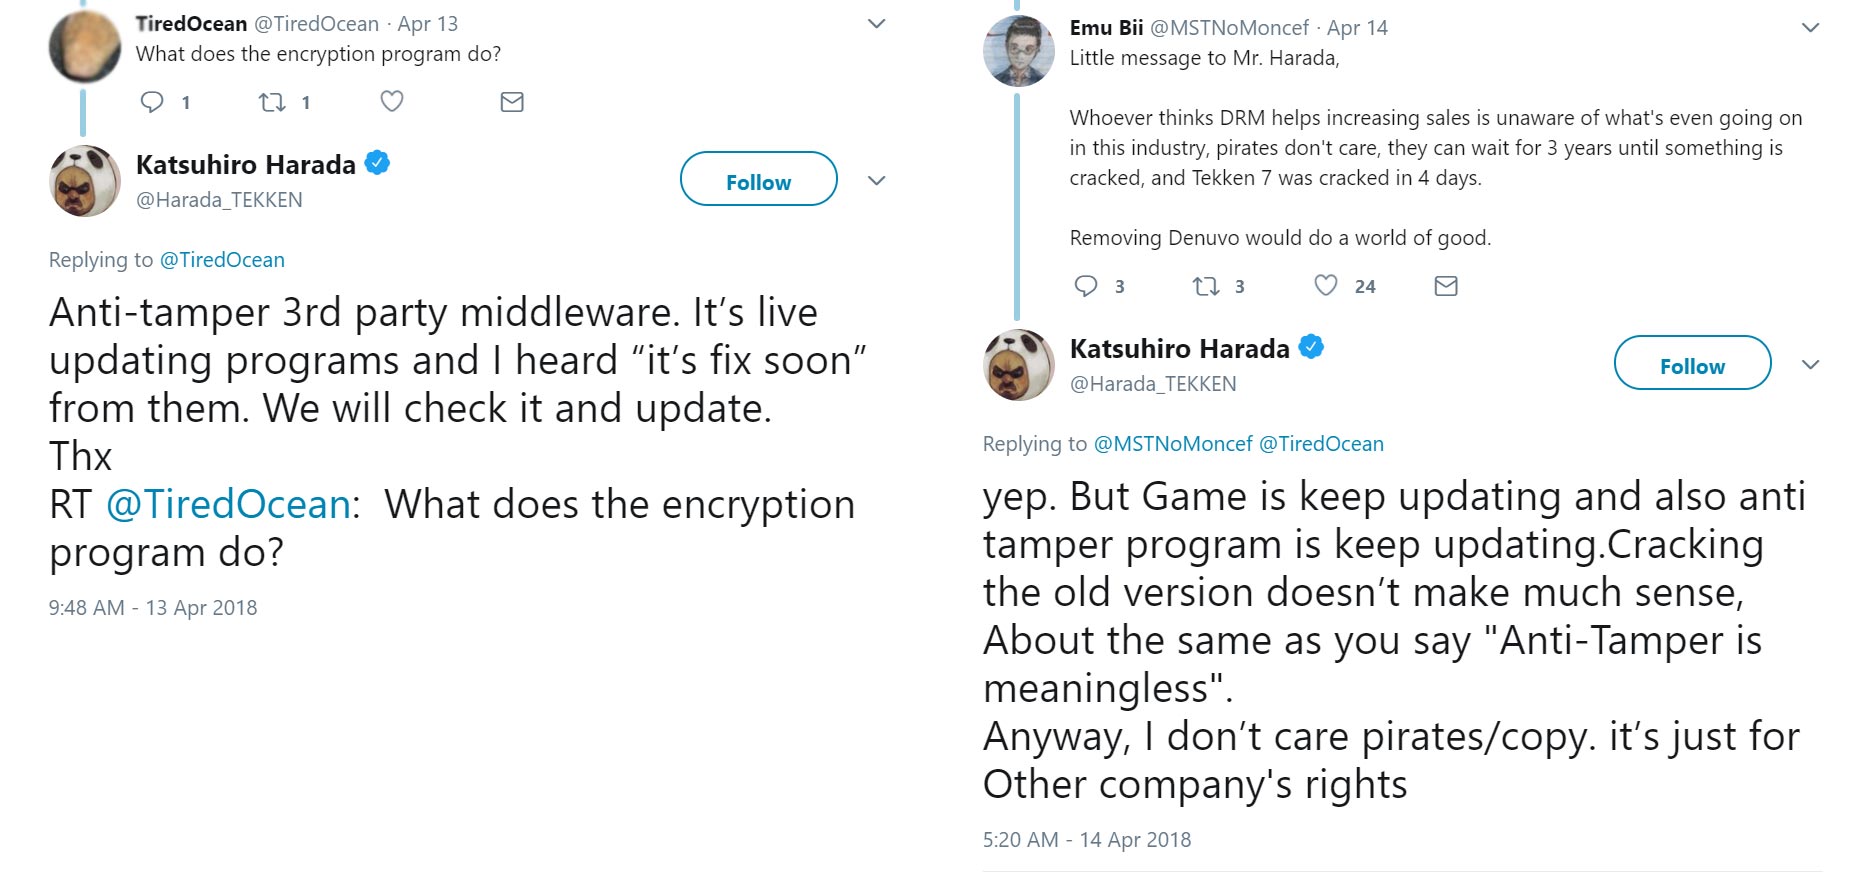Open @TiredOcean mention in retweet text

coord(229,505)
